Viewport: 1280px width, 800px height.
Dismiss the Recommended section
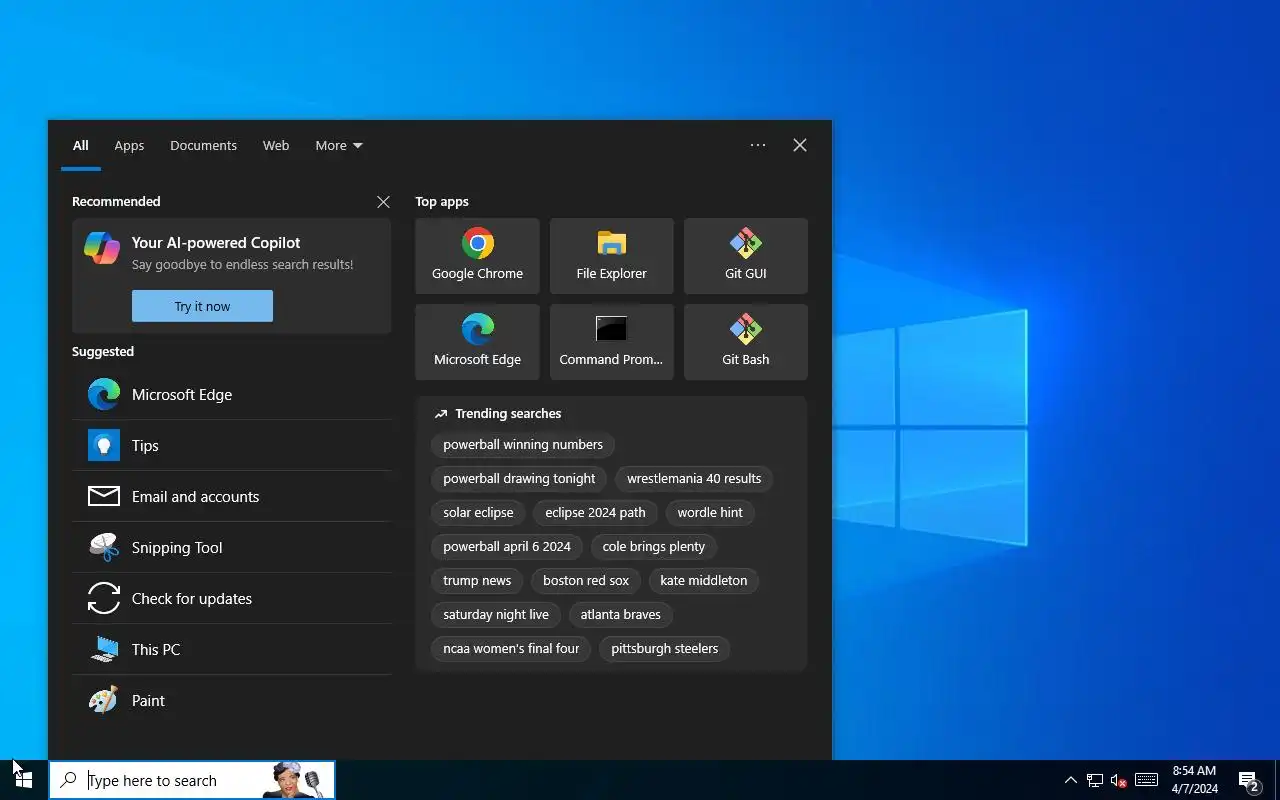tap(383, 202)
